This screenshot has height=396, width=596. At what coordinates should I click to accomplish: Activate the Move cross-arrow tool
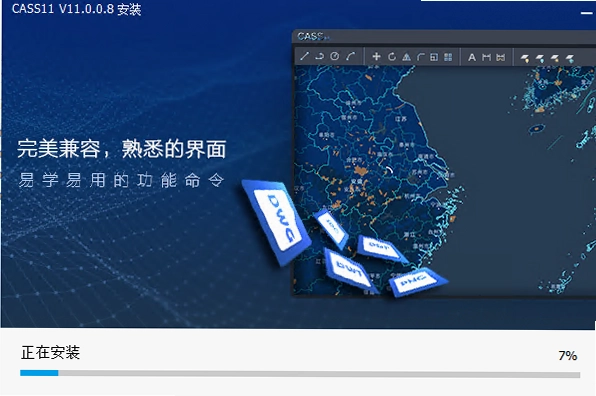pyautogui.click(x=376, y=57)
